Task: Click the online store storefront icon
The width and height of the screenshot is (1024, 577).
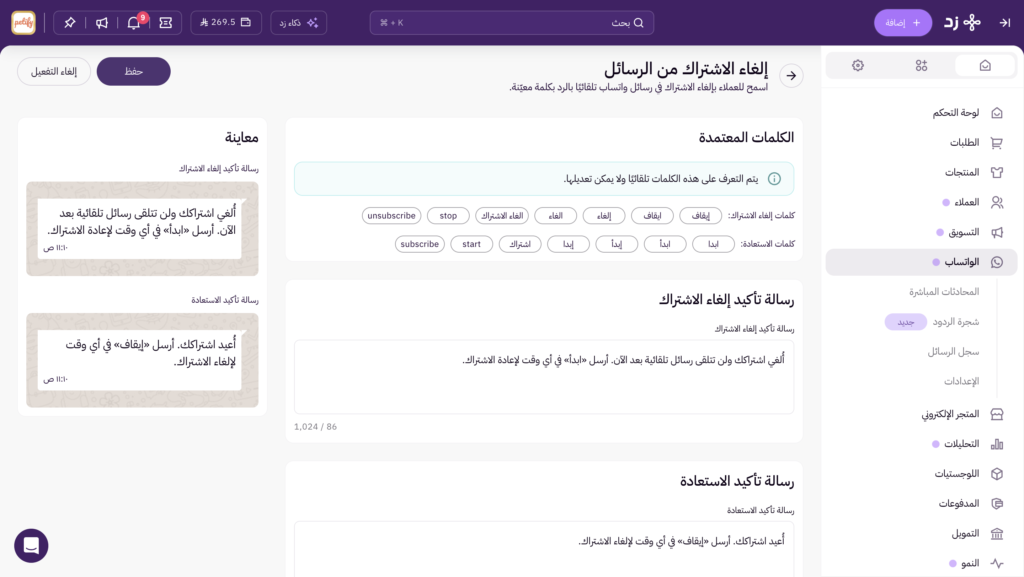Action: pos(997,414)
